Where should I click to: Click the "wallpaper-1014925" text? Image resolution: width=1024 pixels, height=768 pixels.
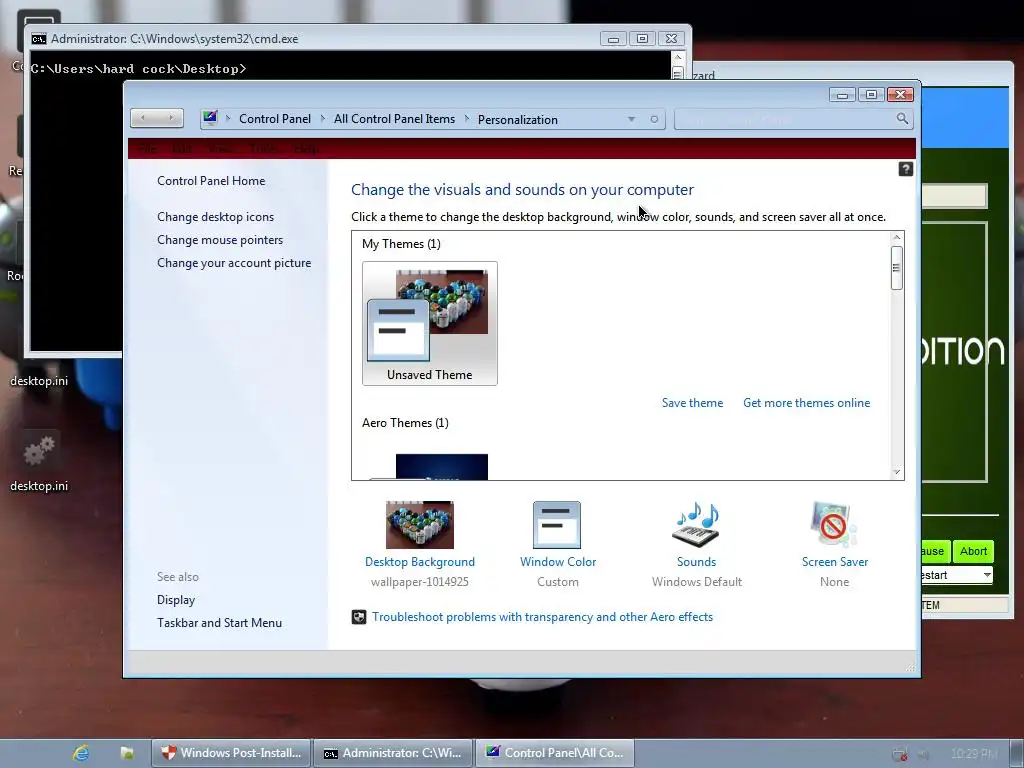click(420, 582)
